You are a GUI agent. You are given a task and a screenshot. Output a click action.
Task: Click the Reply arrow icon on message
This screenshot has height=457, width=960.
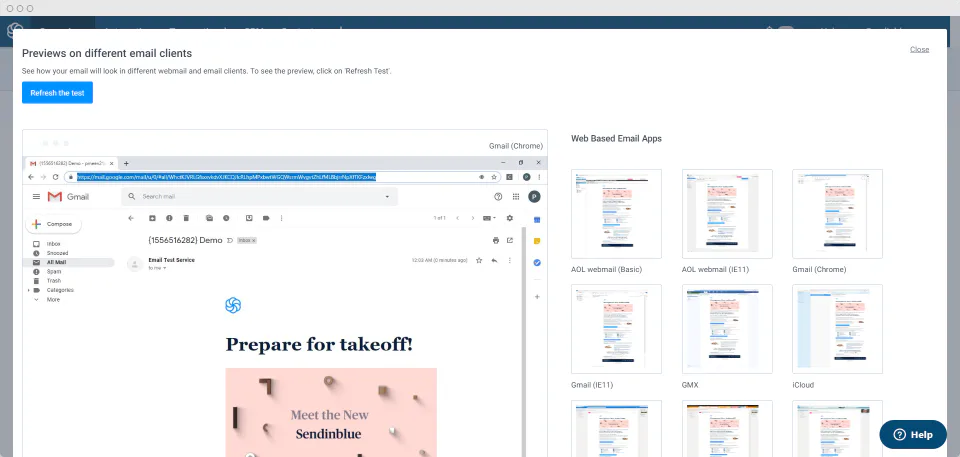[x=494, y=260]
